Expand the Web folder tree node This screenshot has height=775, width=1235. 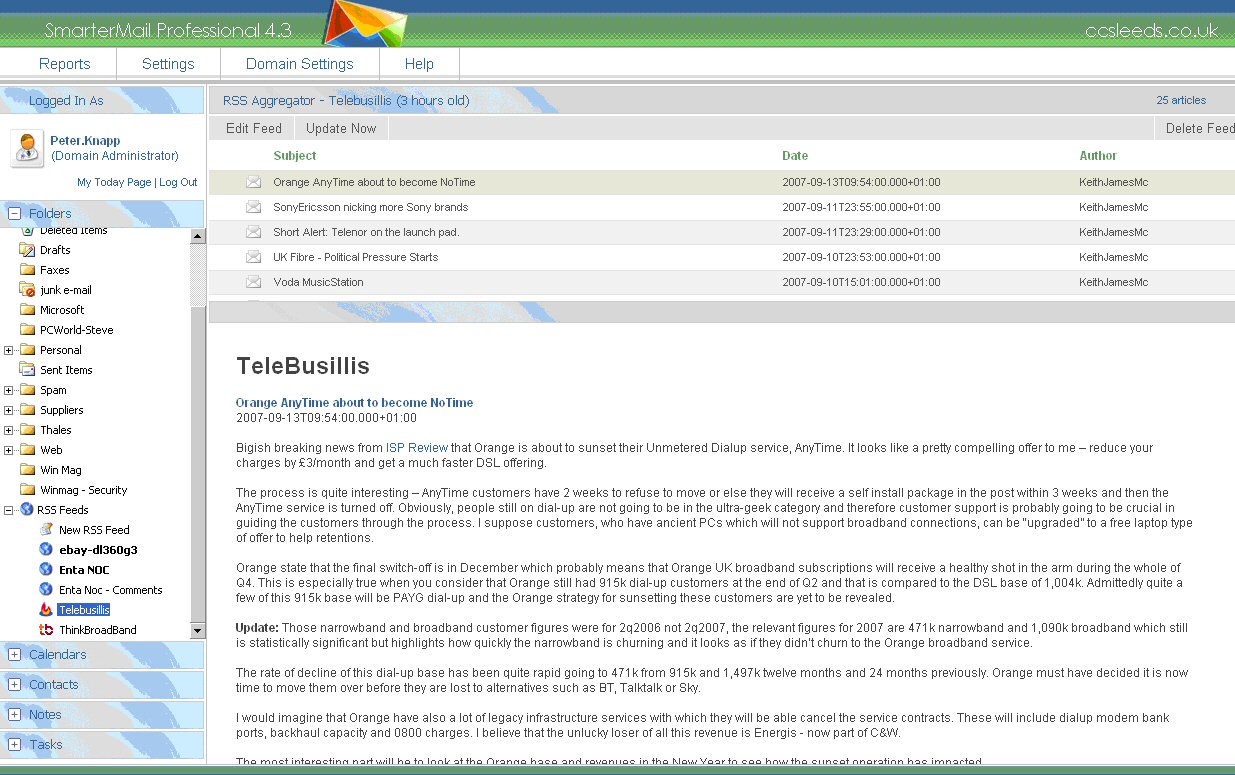9,450
